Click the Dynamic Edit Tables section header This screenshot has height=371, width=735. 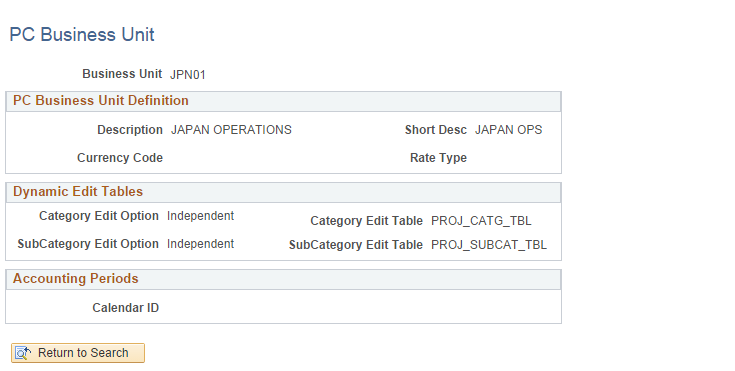[x=78, y=191]
